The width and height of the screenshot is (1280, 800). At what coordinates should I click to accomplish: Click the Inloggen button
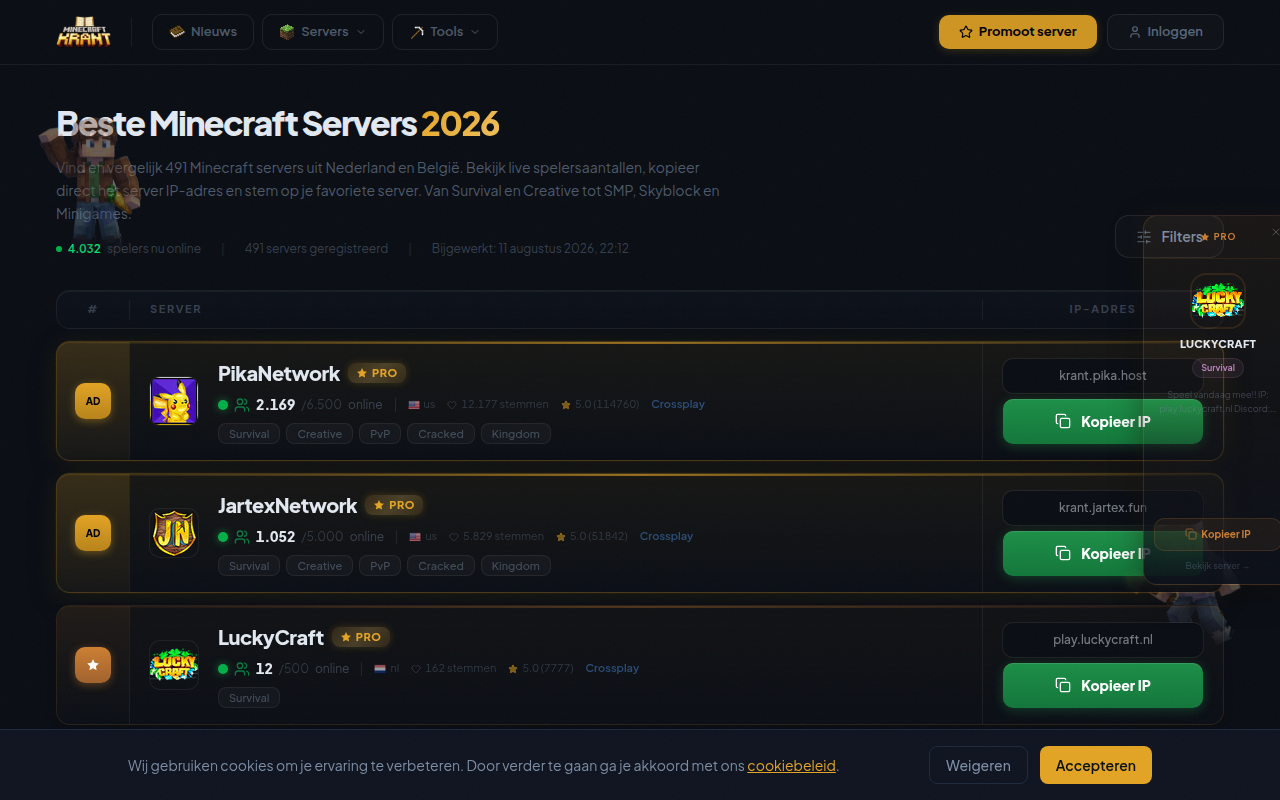pyautogui.click(x=1165, y=32)
